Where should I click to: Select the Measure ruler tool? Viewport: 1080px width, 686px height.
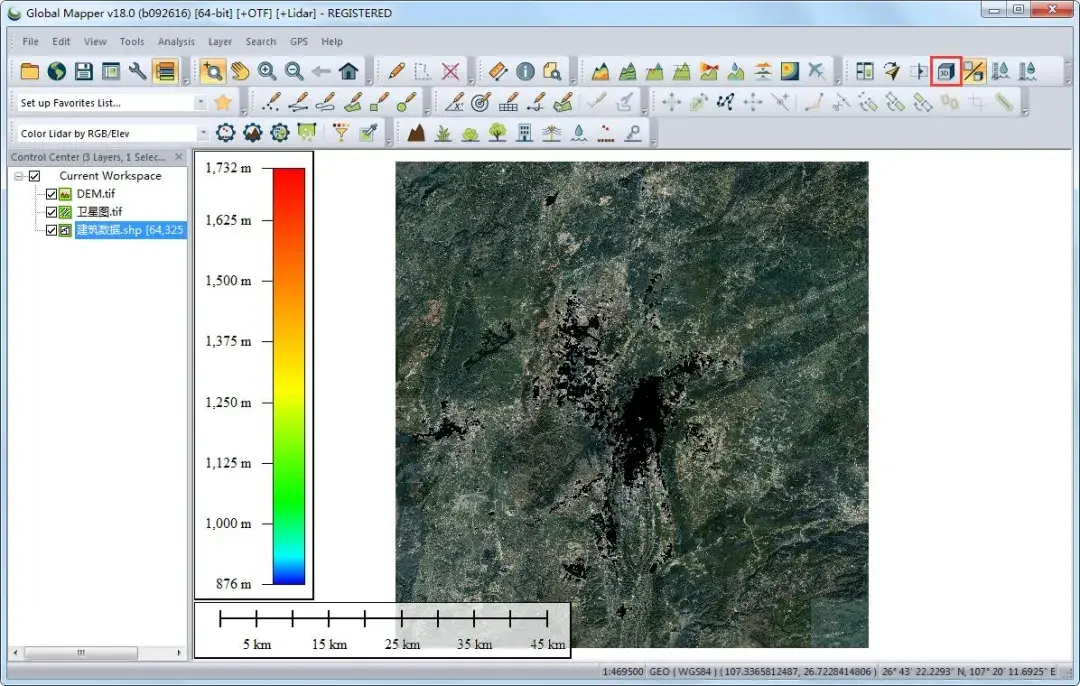(x=497, y=71)
